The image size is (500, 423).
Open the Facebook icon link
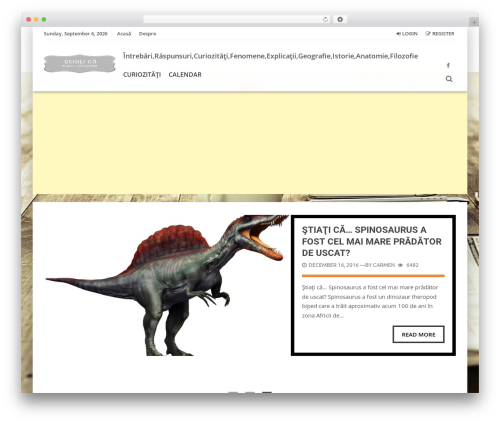pos(448,65)
